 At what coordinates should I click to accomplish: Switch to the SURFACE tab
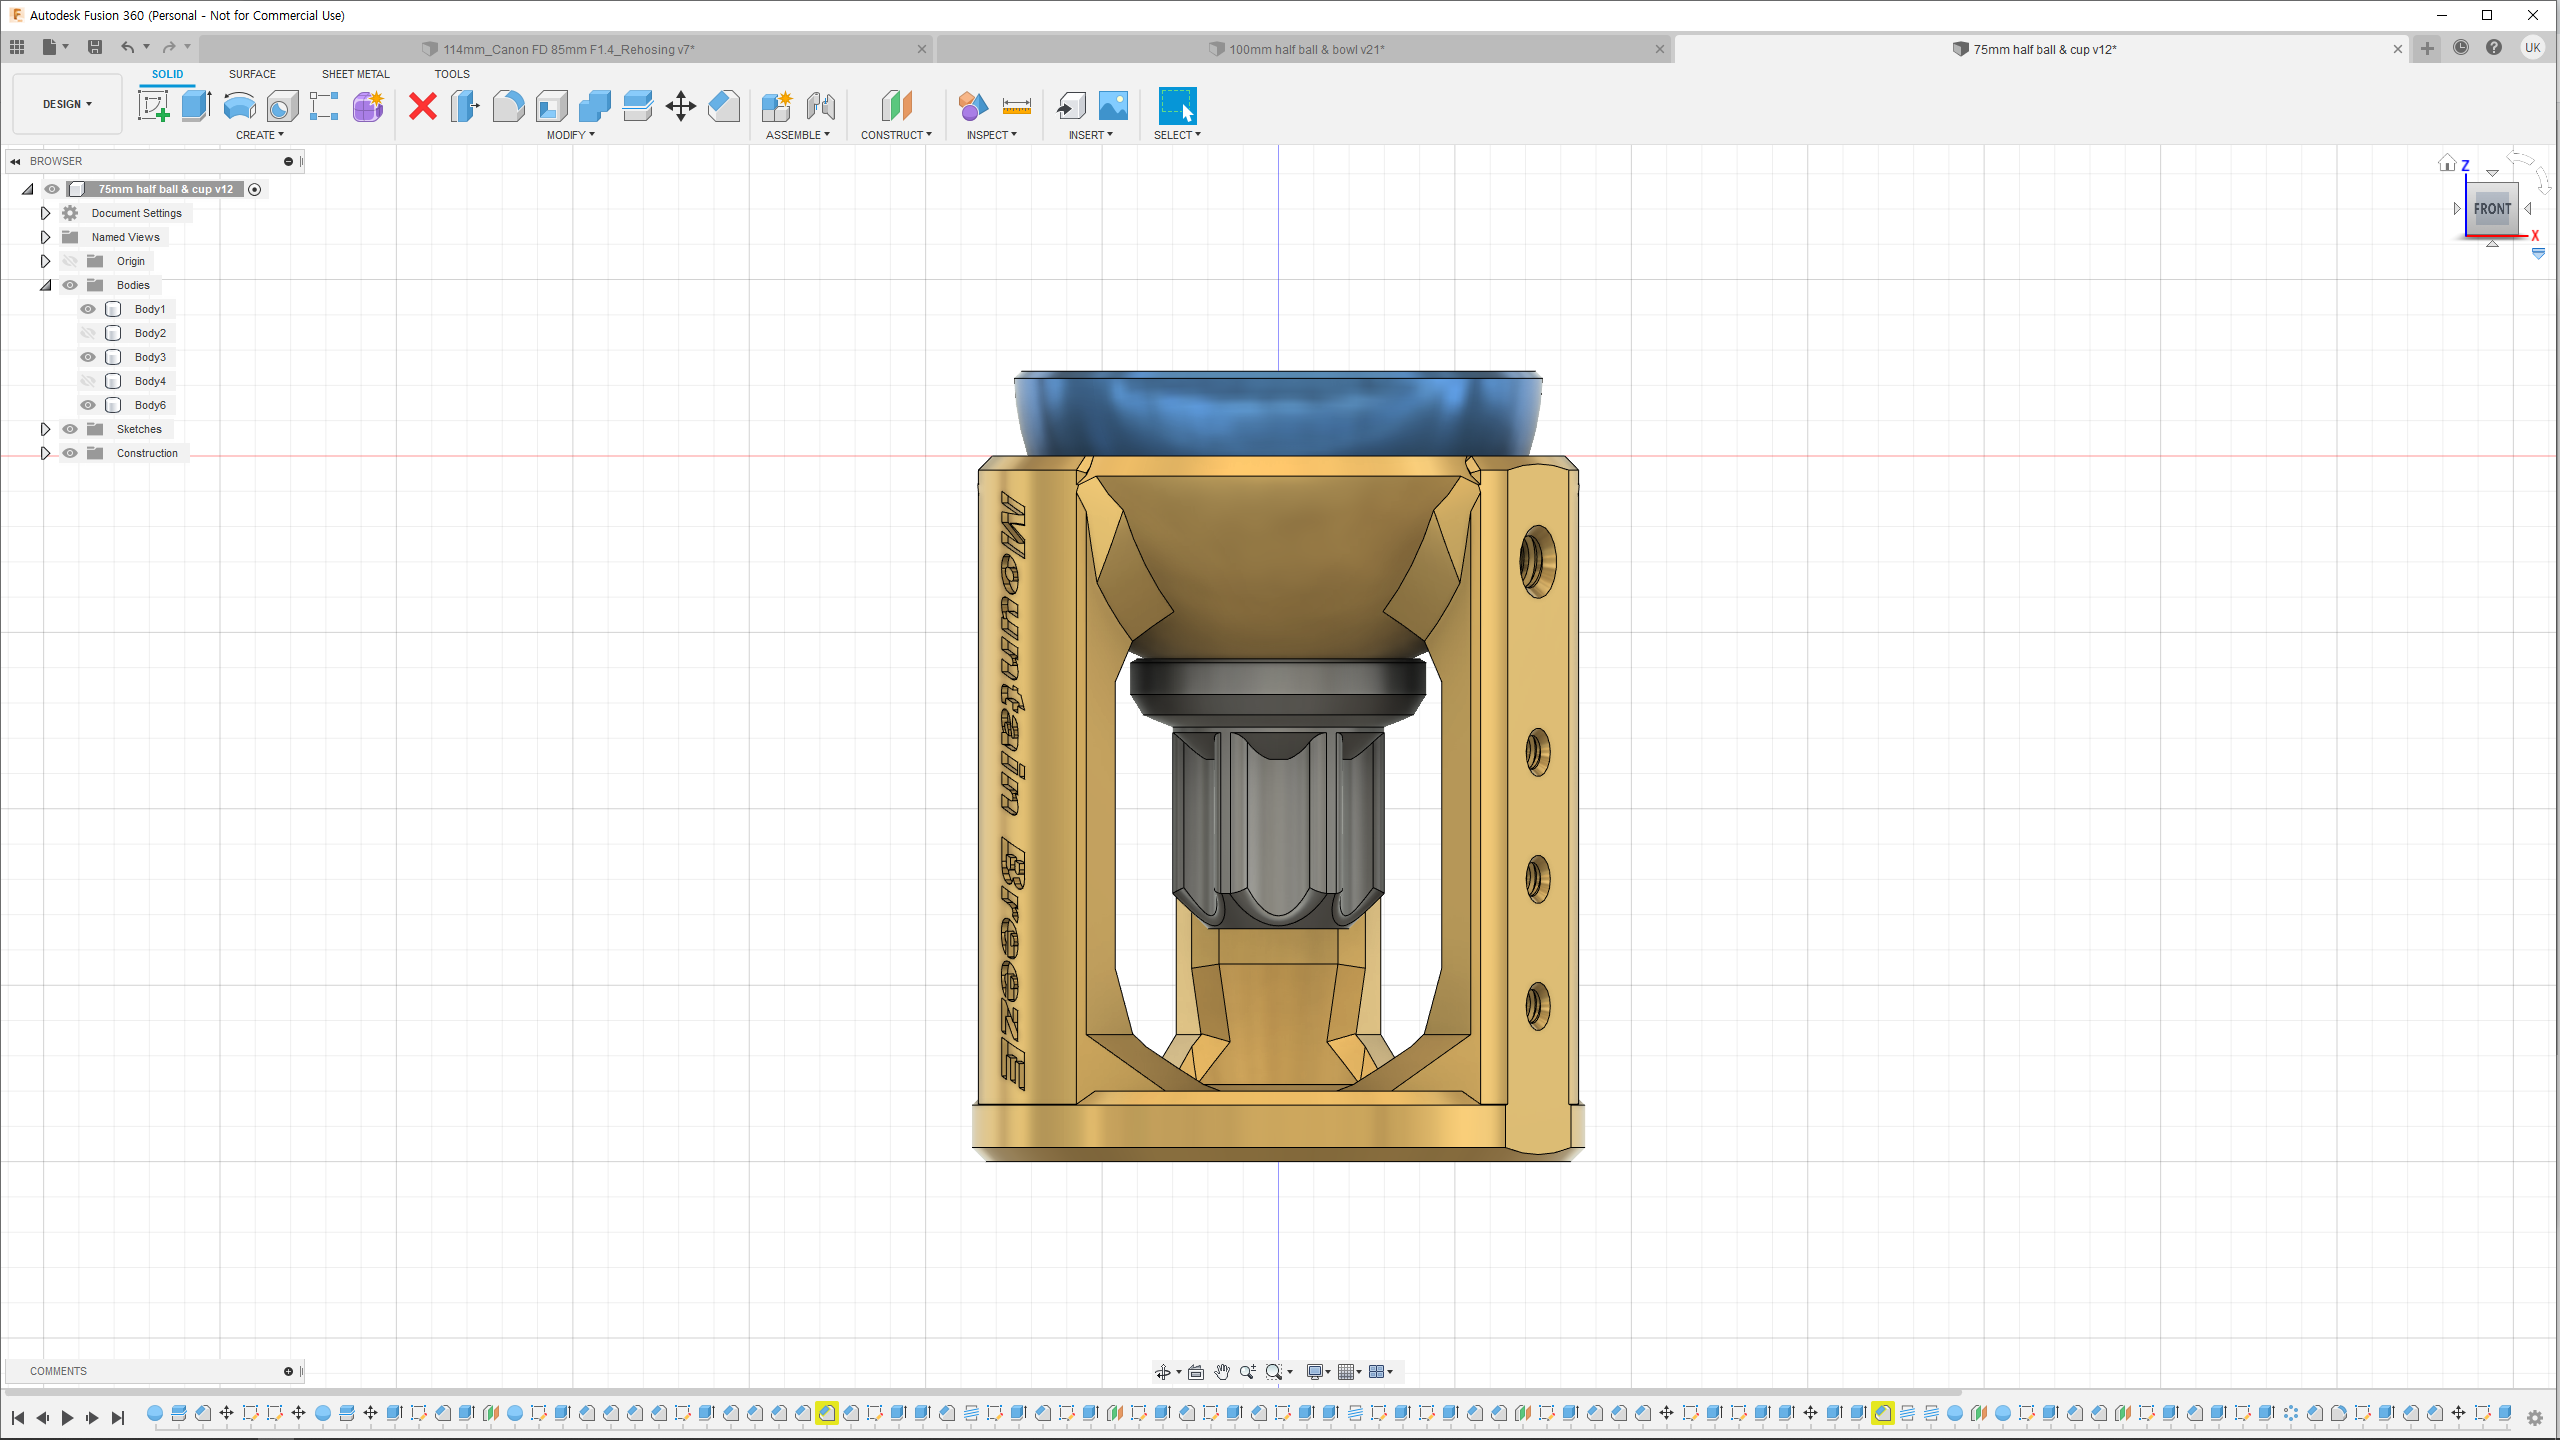click(252, 74)
